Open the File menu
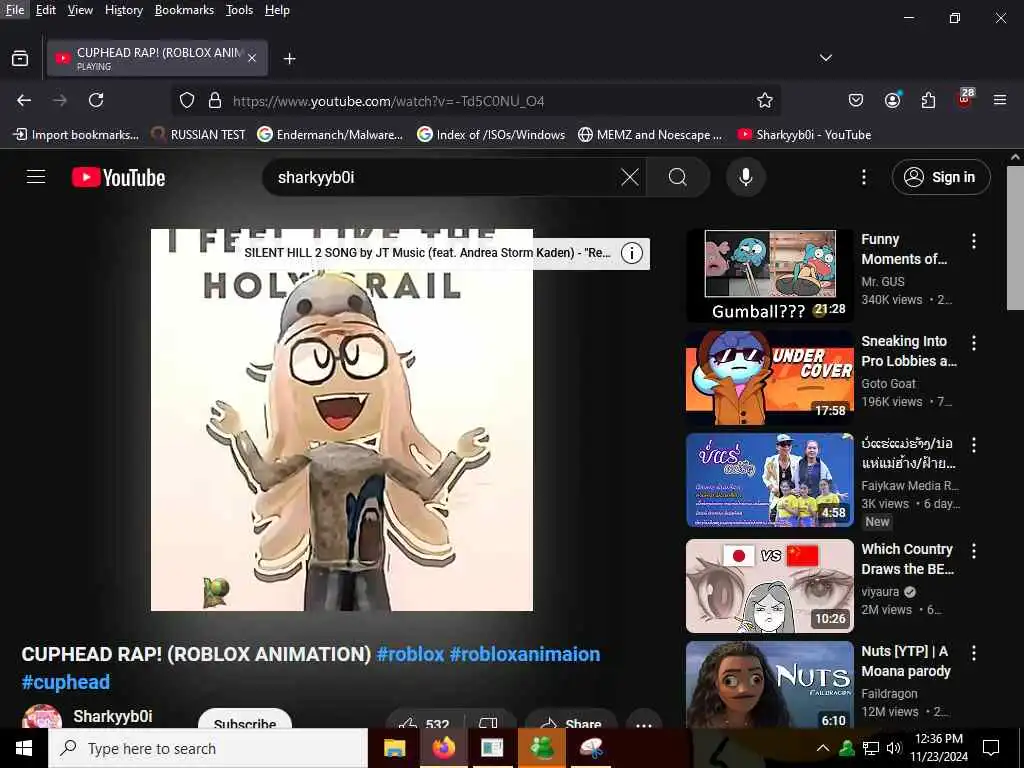 pos(14,10)
